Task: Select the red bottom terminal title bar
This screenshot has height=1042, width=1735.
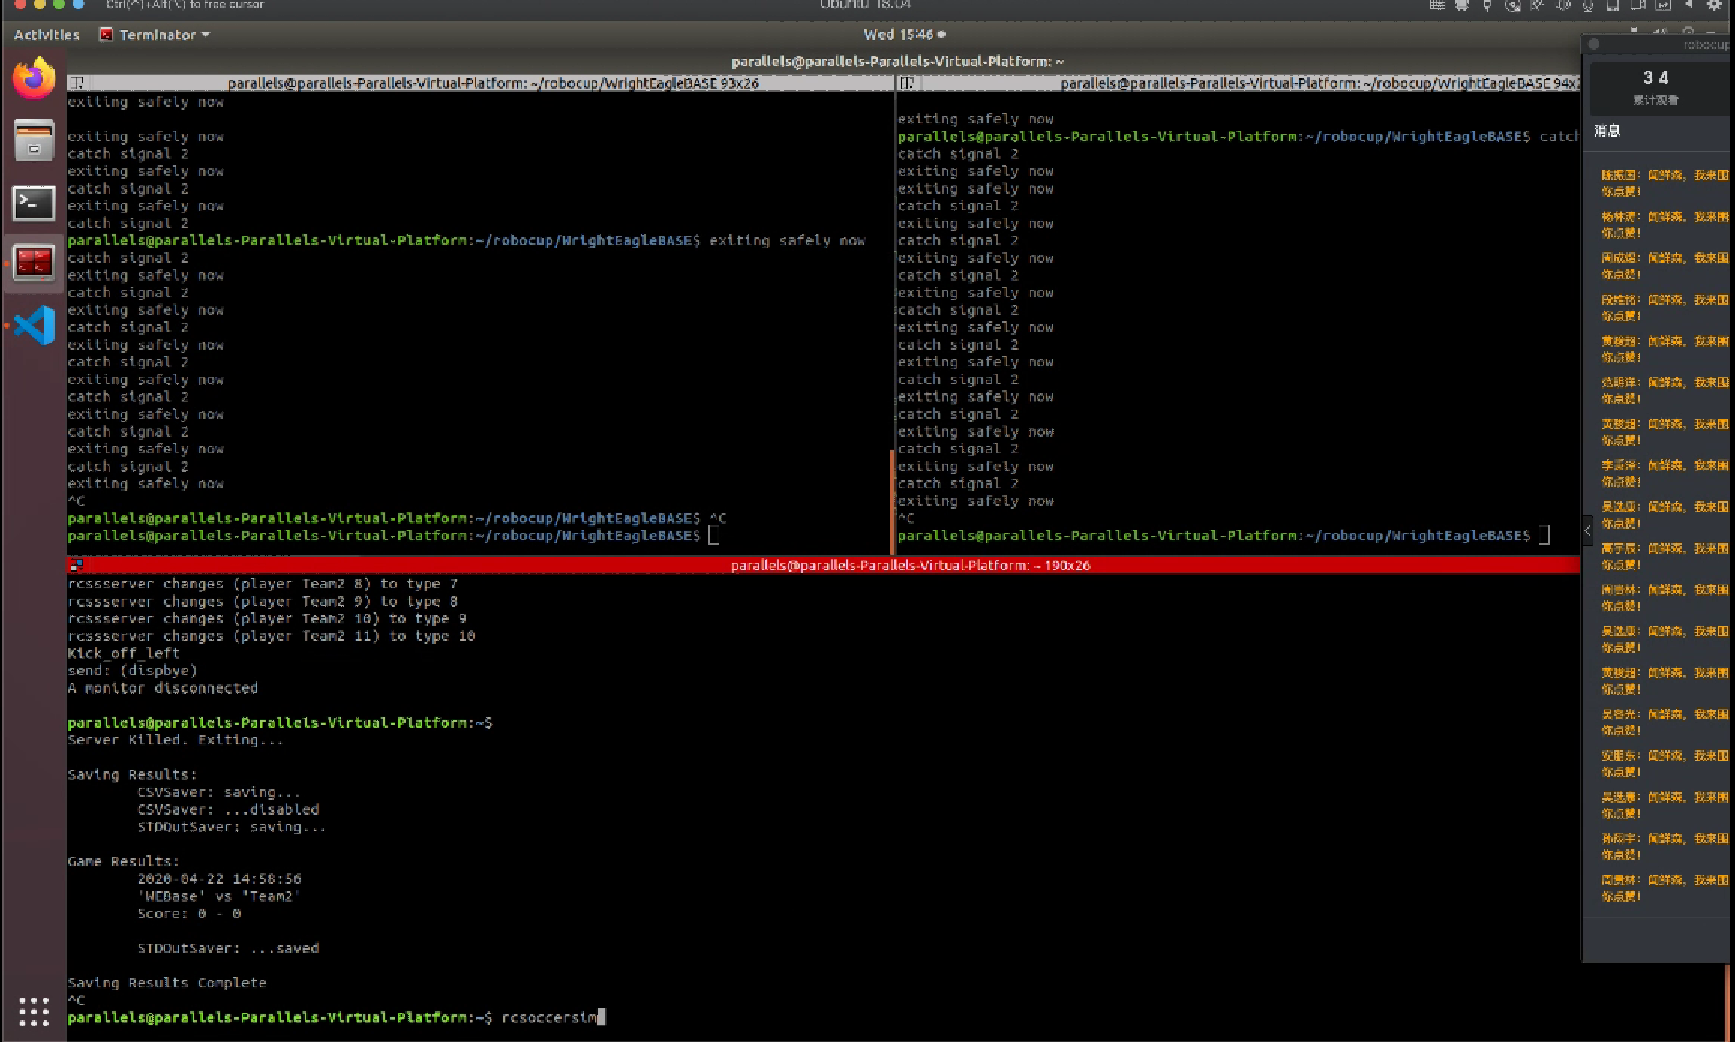Action: 910,565
